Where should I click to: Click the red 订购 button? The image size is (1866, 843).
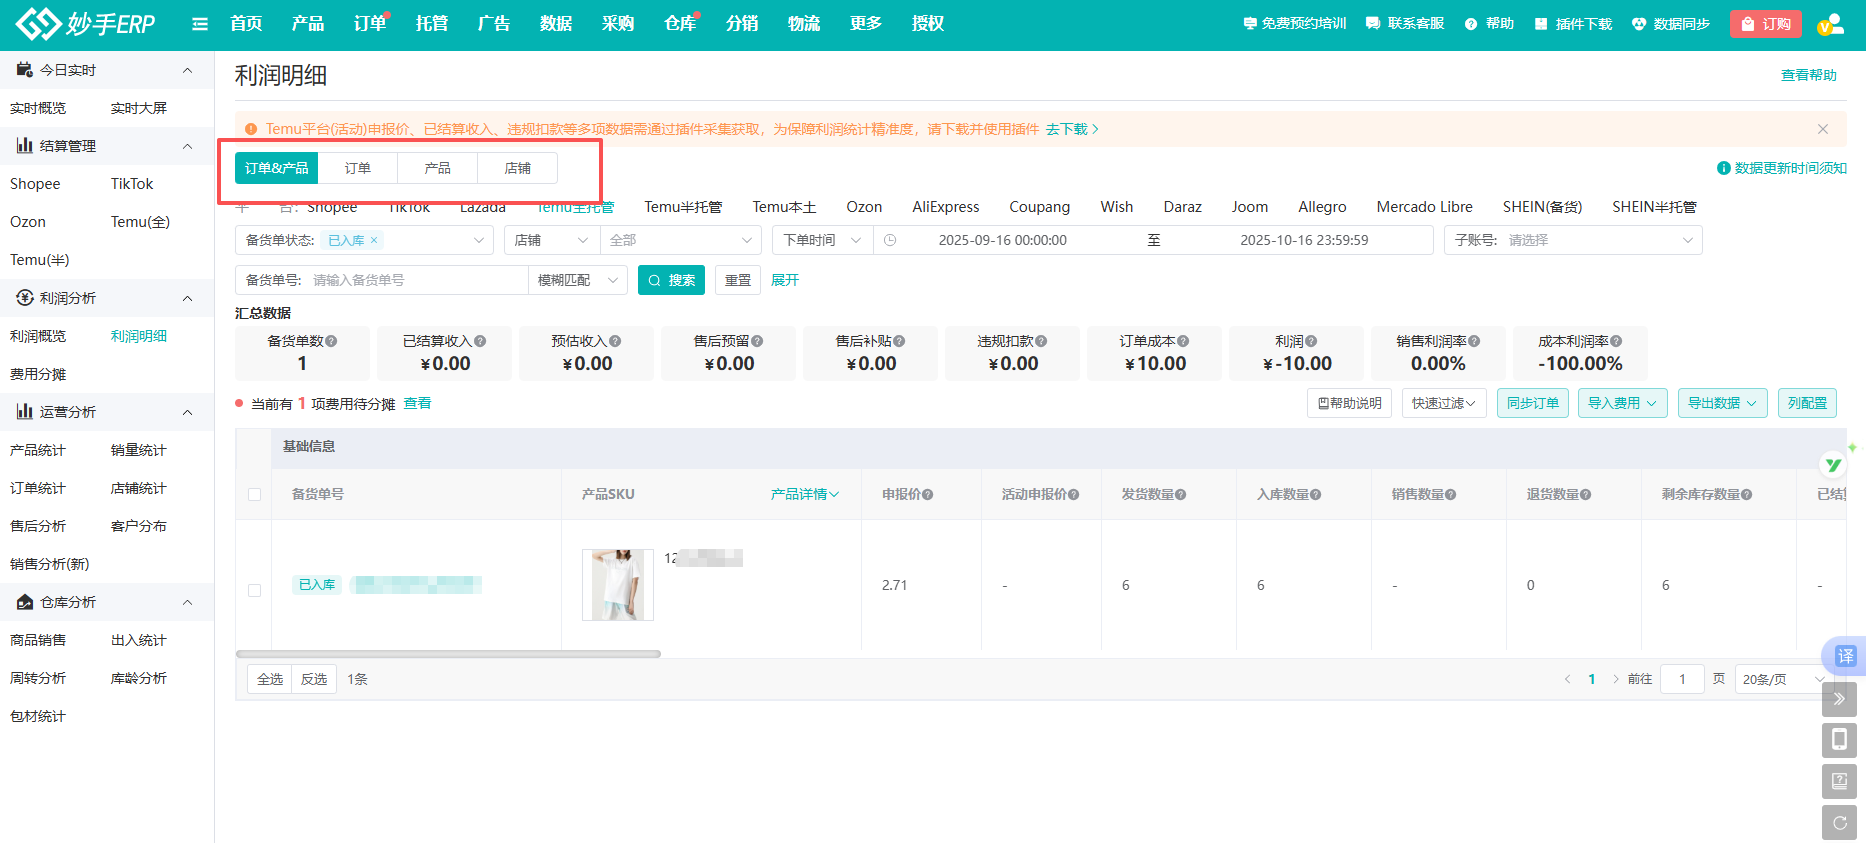point(1766,24)
